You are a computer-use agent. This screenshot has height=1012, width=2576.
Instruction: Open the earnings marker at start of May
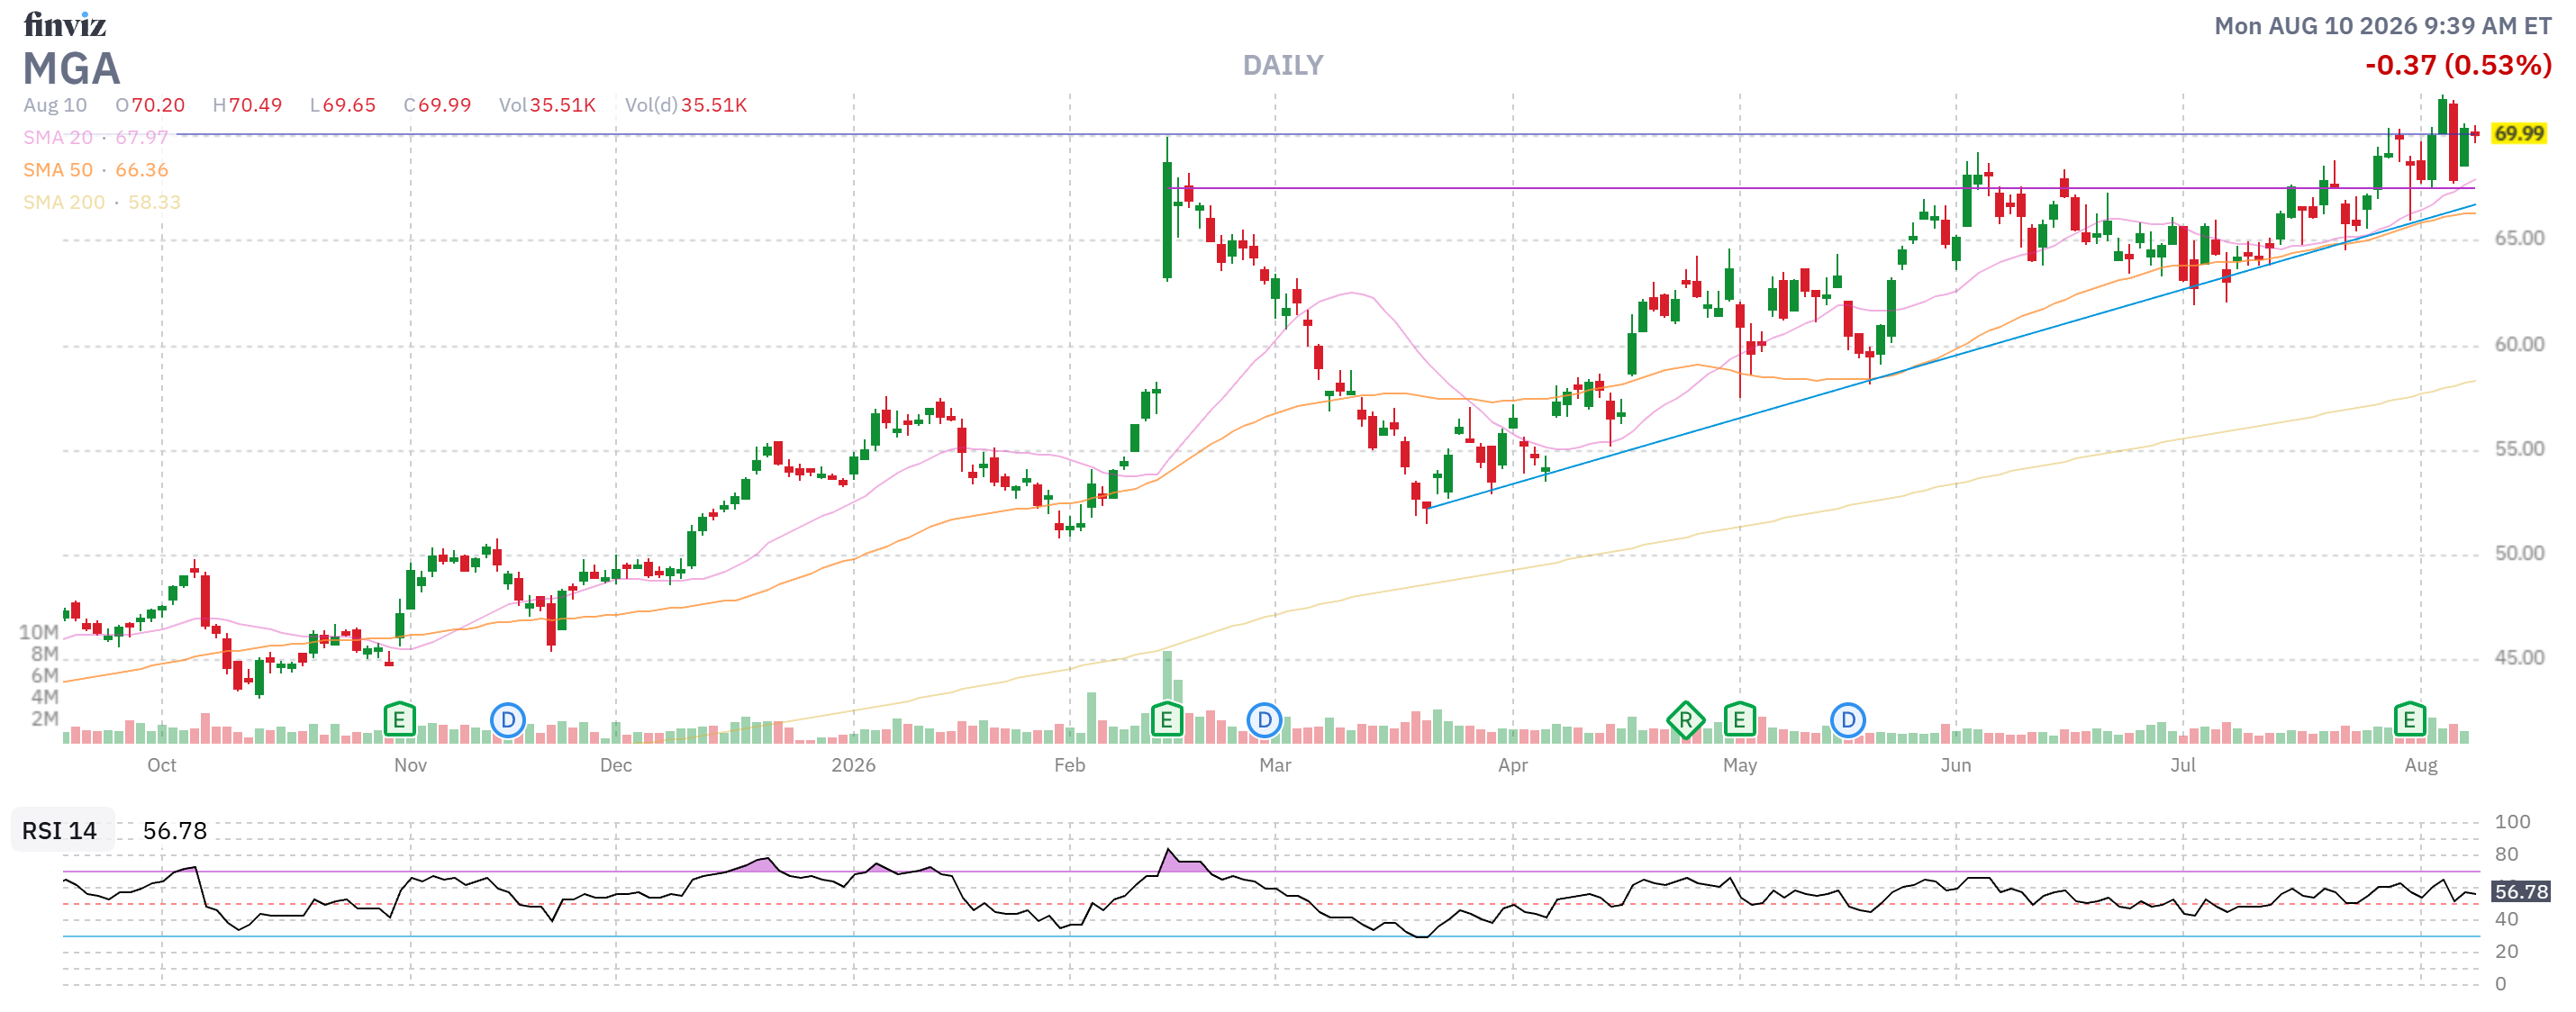pyautogui.click(x=1740, y=719)
